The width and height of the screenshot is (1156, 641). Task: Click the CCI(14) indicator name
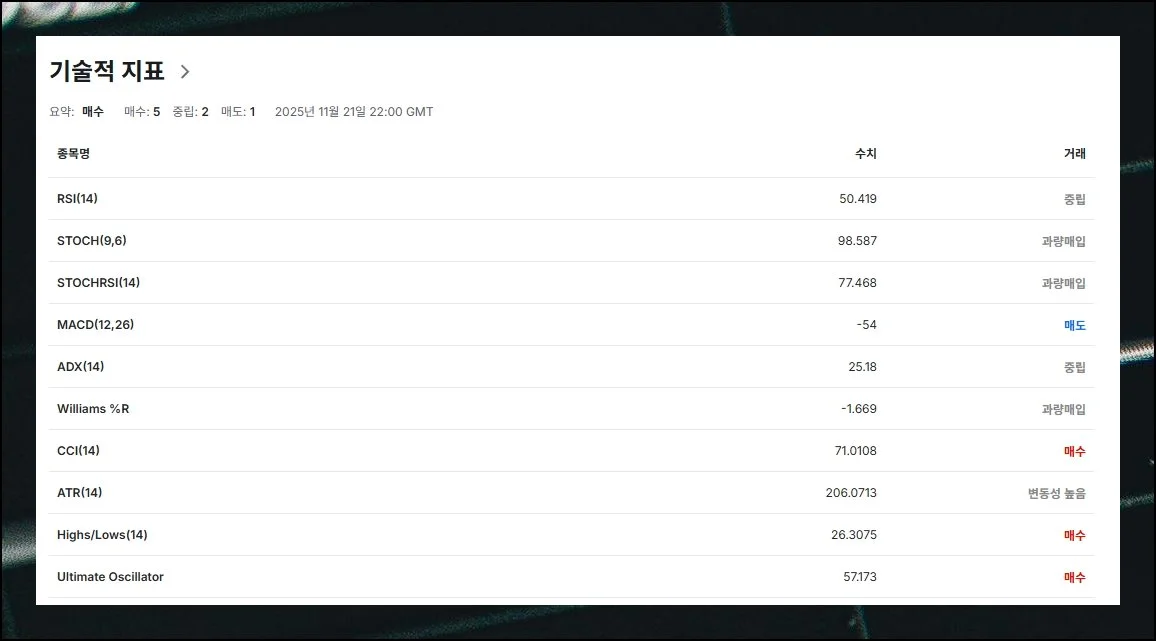pyautogui.click(x=79, y=451)
